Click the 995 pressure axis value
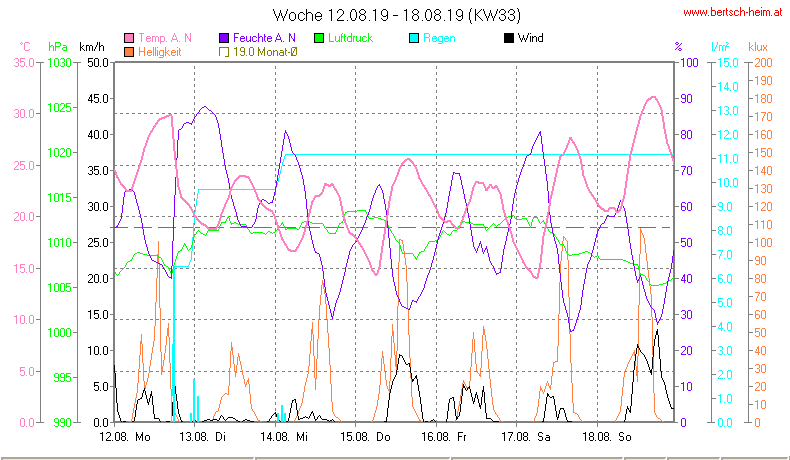This screenshot has width=790, height=460. pos(62,378)
